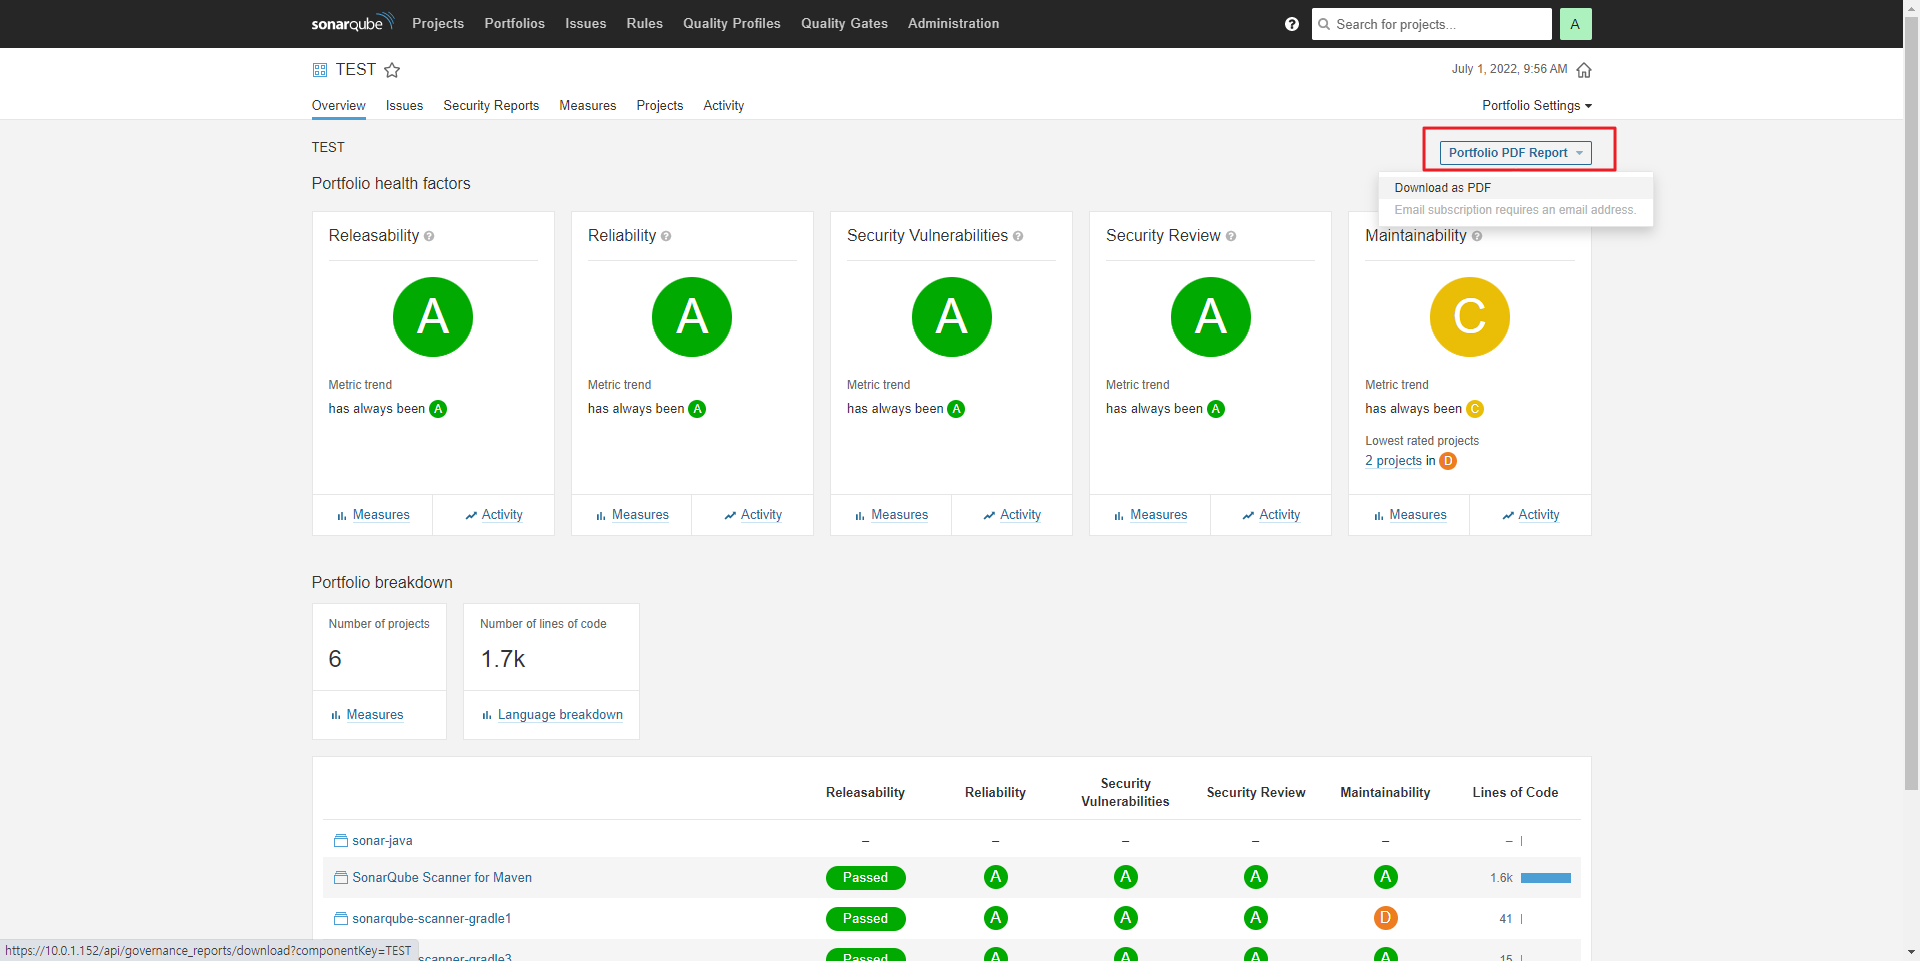
Task: Show Releasability help tooltip icon
Action: [x=429, y=237]
